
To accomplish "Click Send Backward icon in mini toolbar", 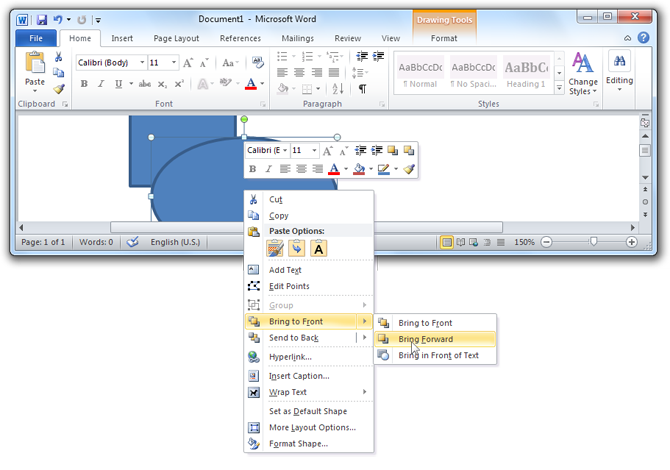I will tap(408, 150).
